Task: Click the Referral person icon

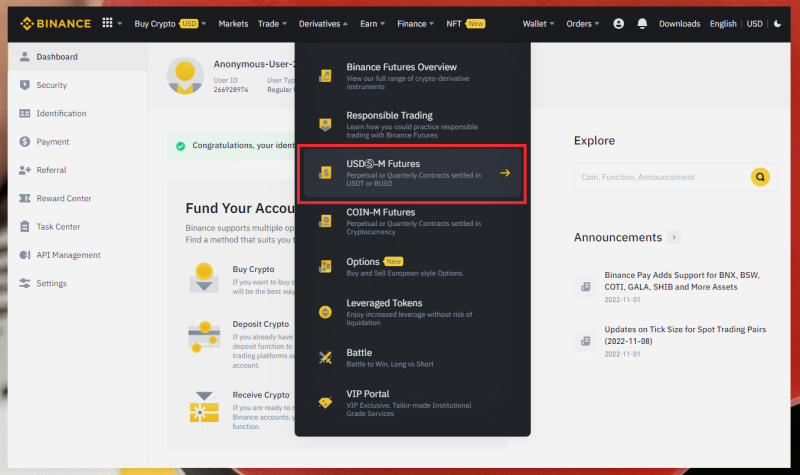Action: coord(24,170)
